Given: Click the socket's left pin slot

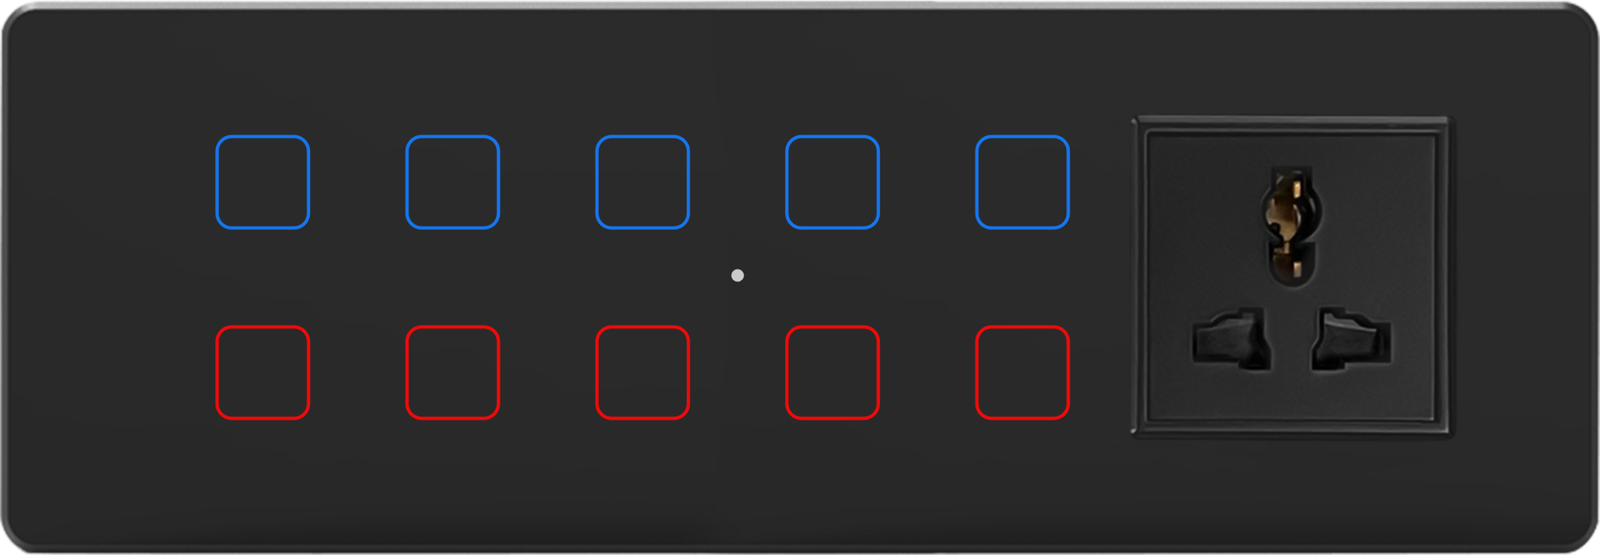Looking at the screenshot, I should [1232, 339].
